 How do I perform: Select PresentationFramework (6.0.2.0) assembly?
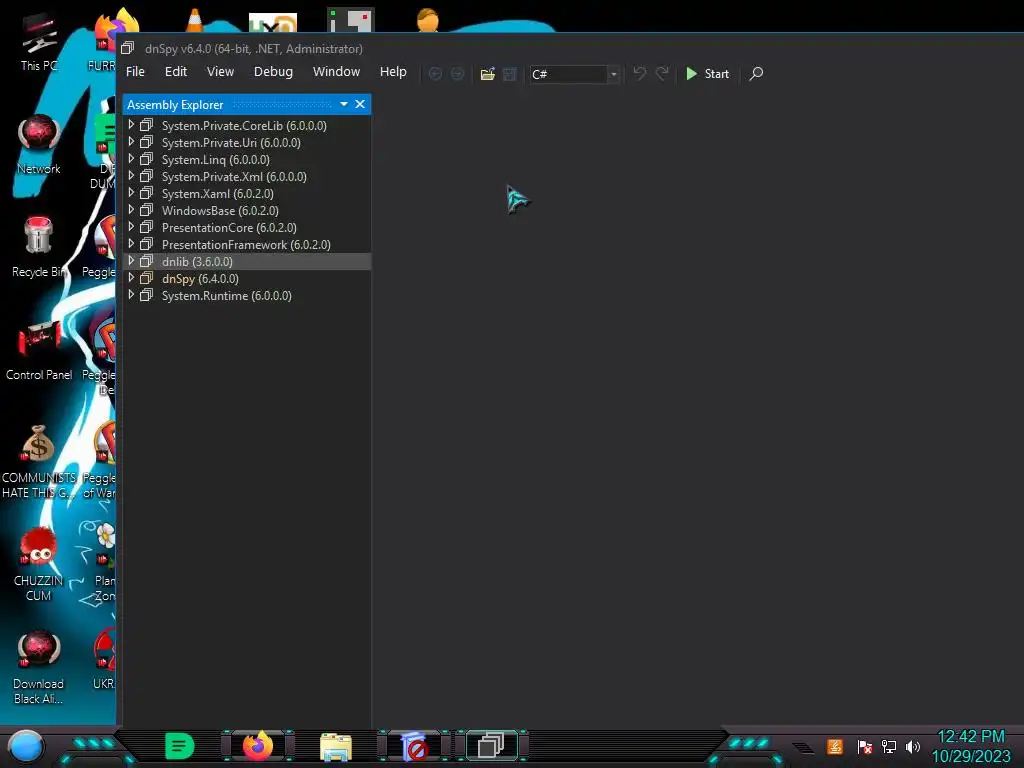click(x=246, y=244)
